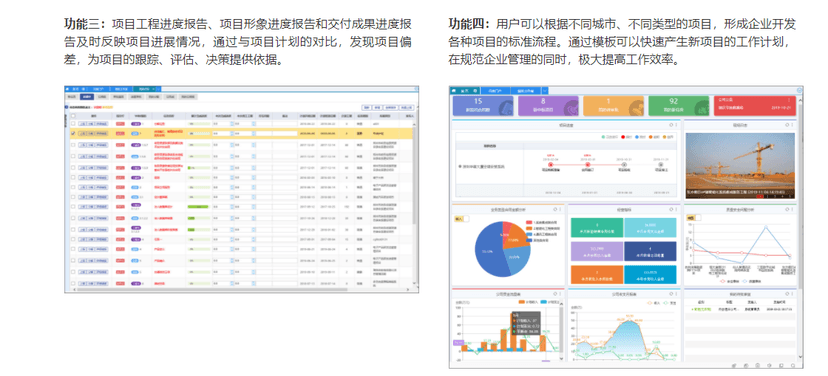828x376 pixels.
Task: Open the green KPI tile
Action: click(x=597, y=227)
